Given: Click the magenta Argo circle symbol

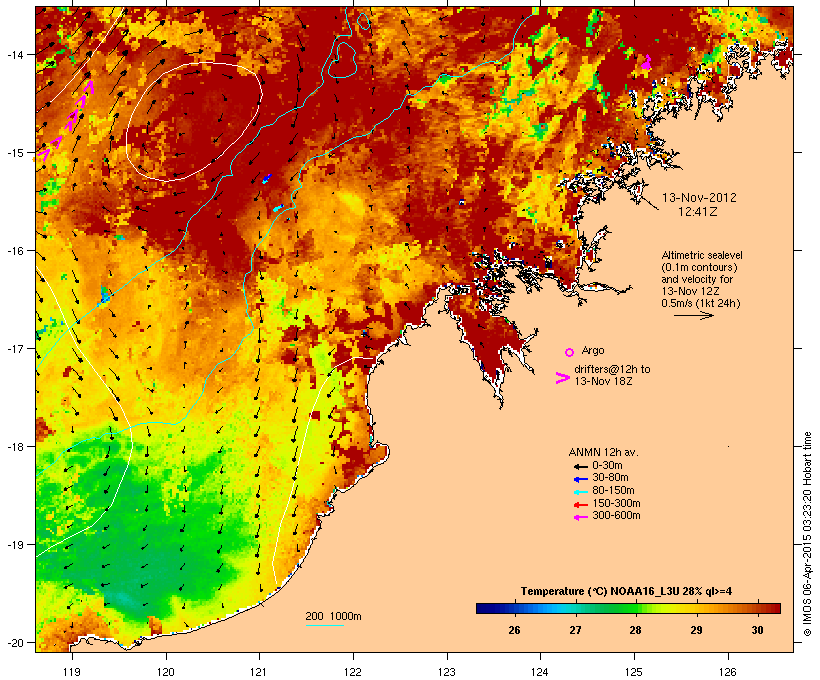Looking at the screenshot, I should 570,352.
